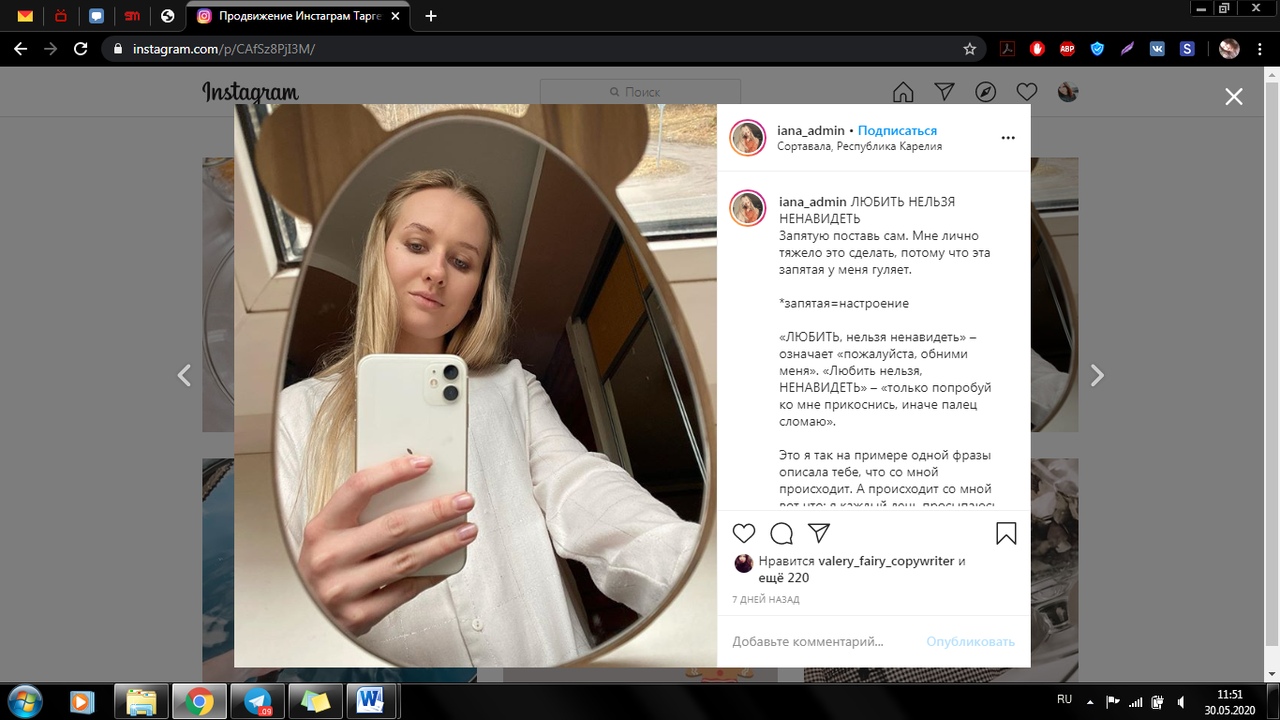
Task: Open a new browser tab
Action: pos(431,16)
